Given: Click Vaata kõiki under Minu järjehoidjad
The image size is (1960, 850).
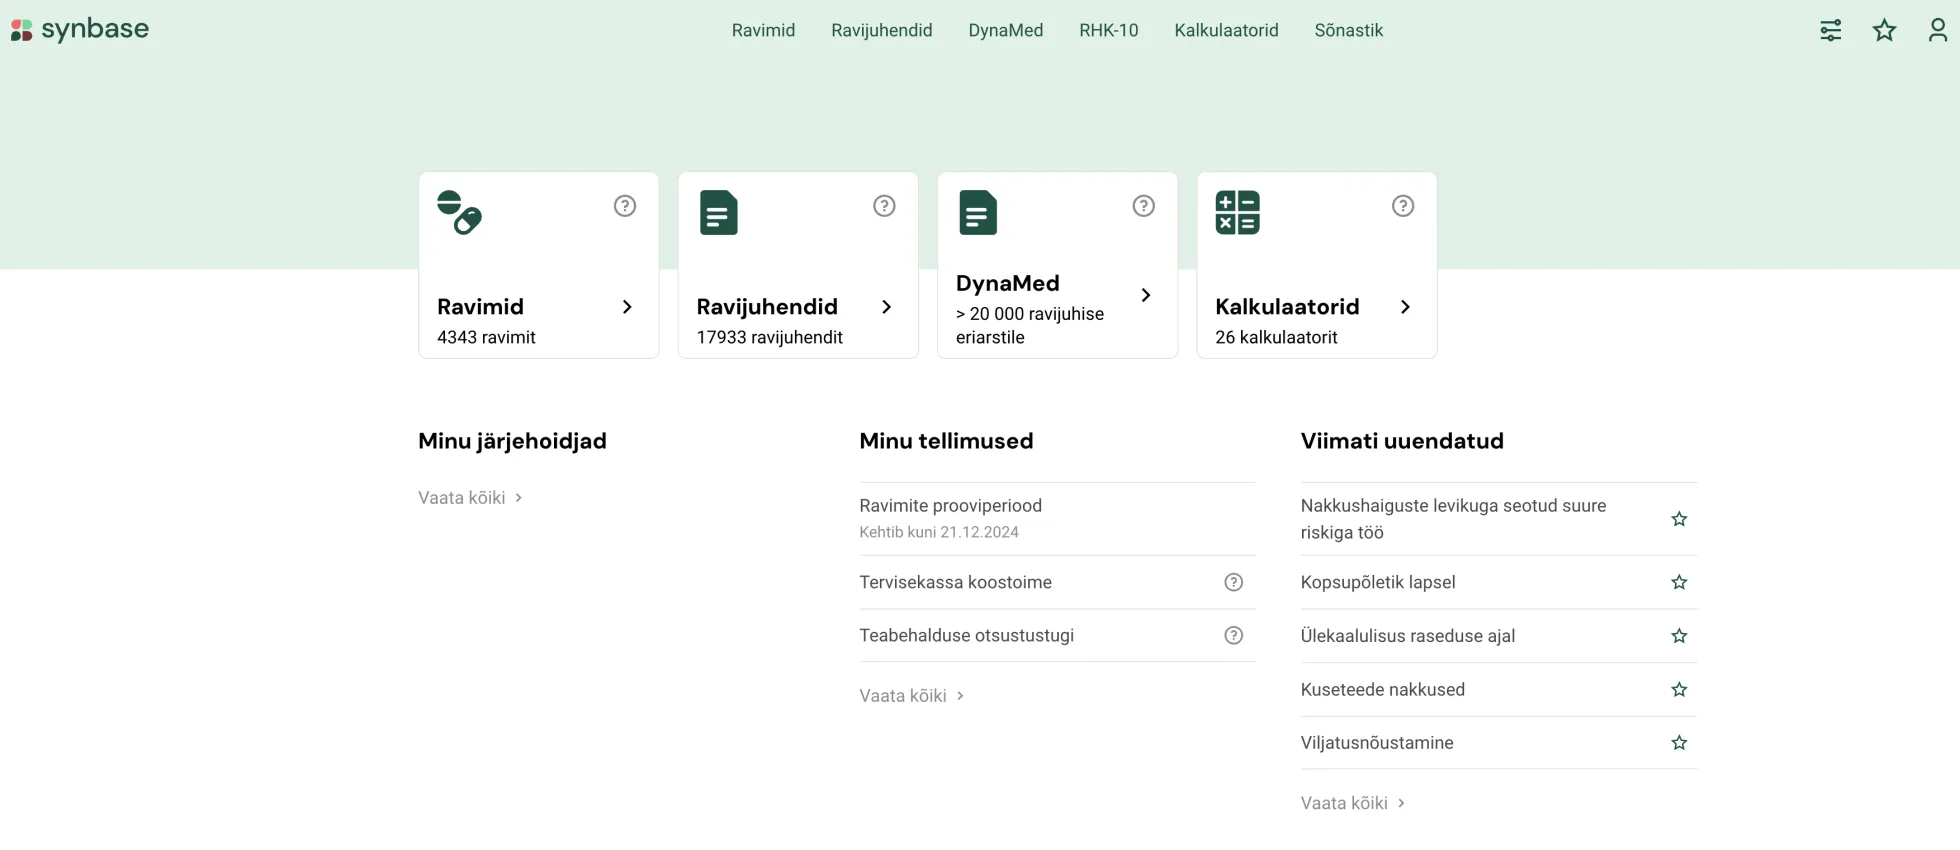Looking at the screenshot, I should pyautogui.click(x=470, y=498).
